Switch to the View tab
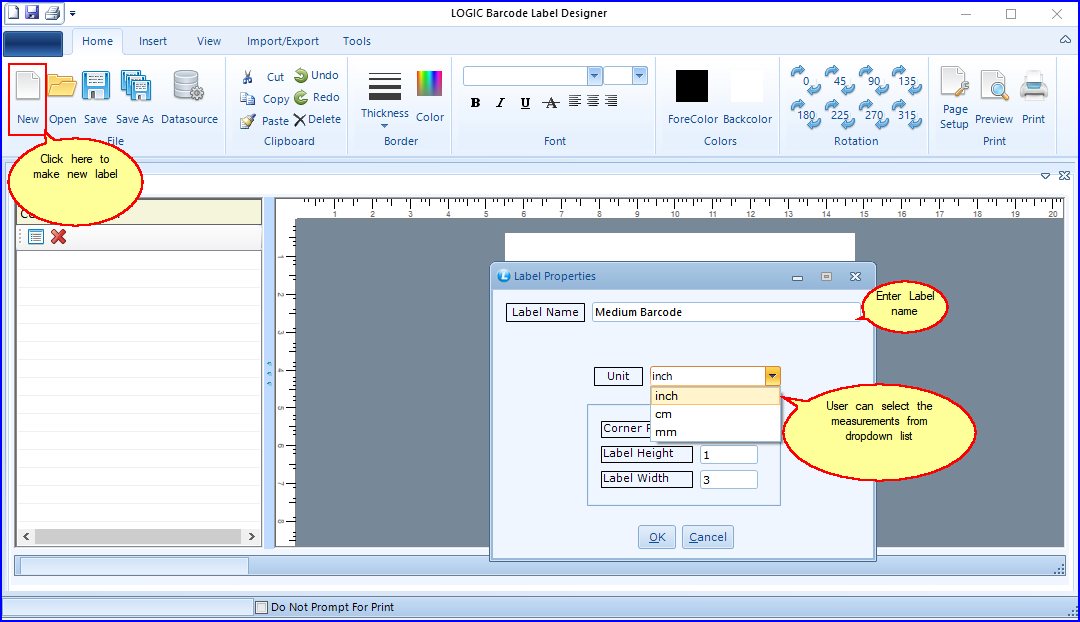1080x622 pixels. 209,41
